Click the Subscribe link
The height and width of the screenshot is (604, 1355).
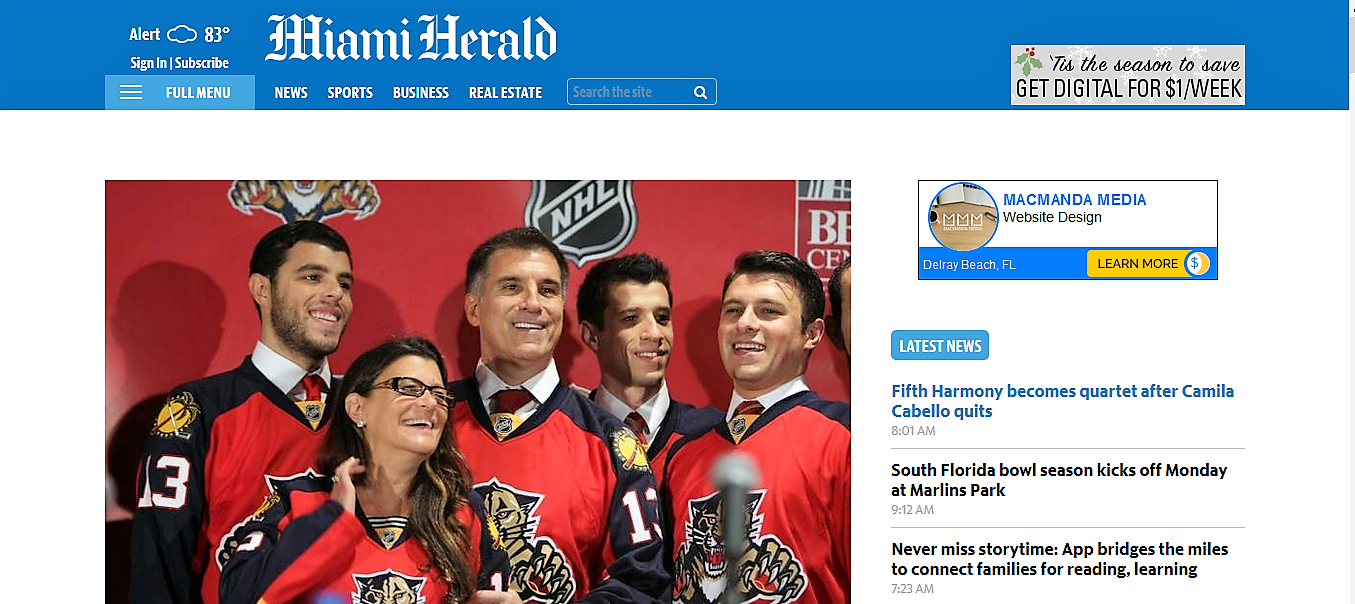[202, 63]
